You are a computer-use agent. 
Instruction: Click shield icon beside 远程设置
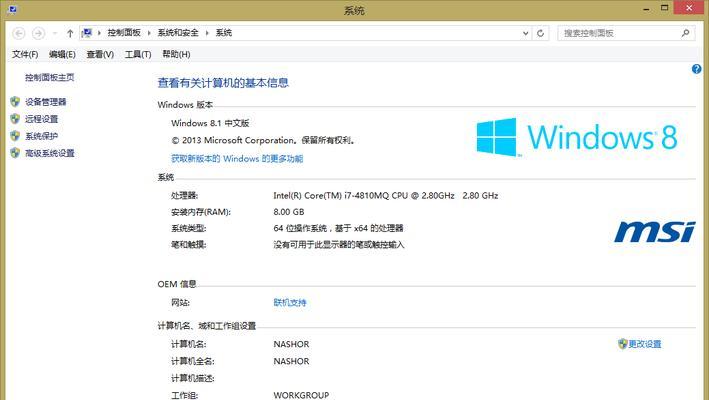[15, 119]
